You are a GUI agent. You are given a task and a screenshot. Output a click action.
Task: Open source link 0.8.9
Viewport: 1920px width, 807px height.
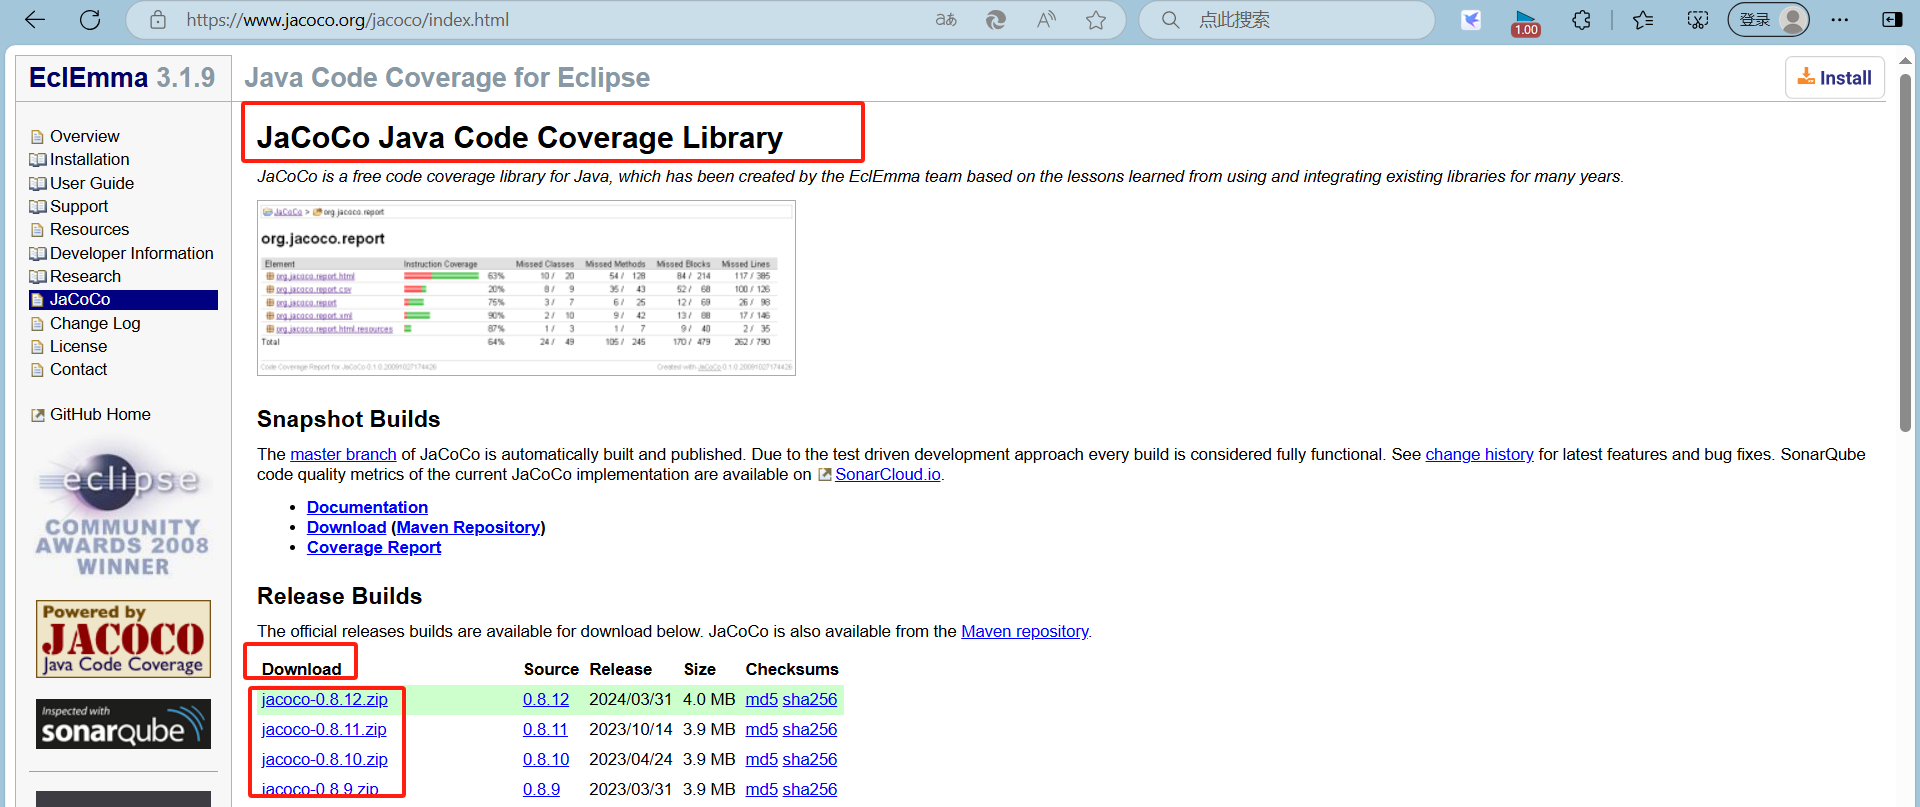[x=541, y=789]
